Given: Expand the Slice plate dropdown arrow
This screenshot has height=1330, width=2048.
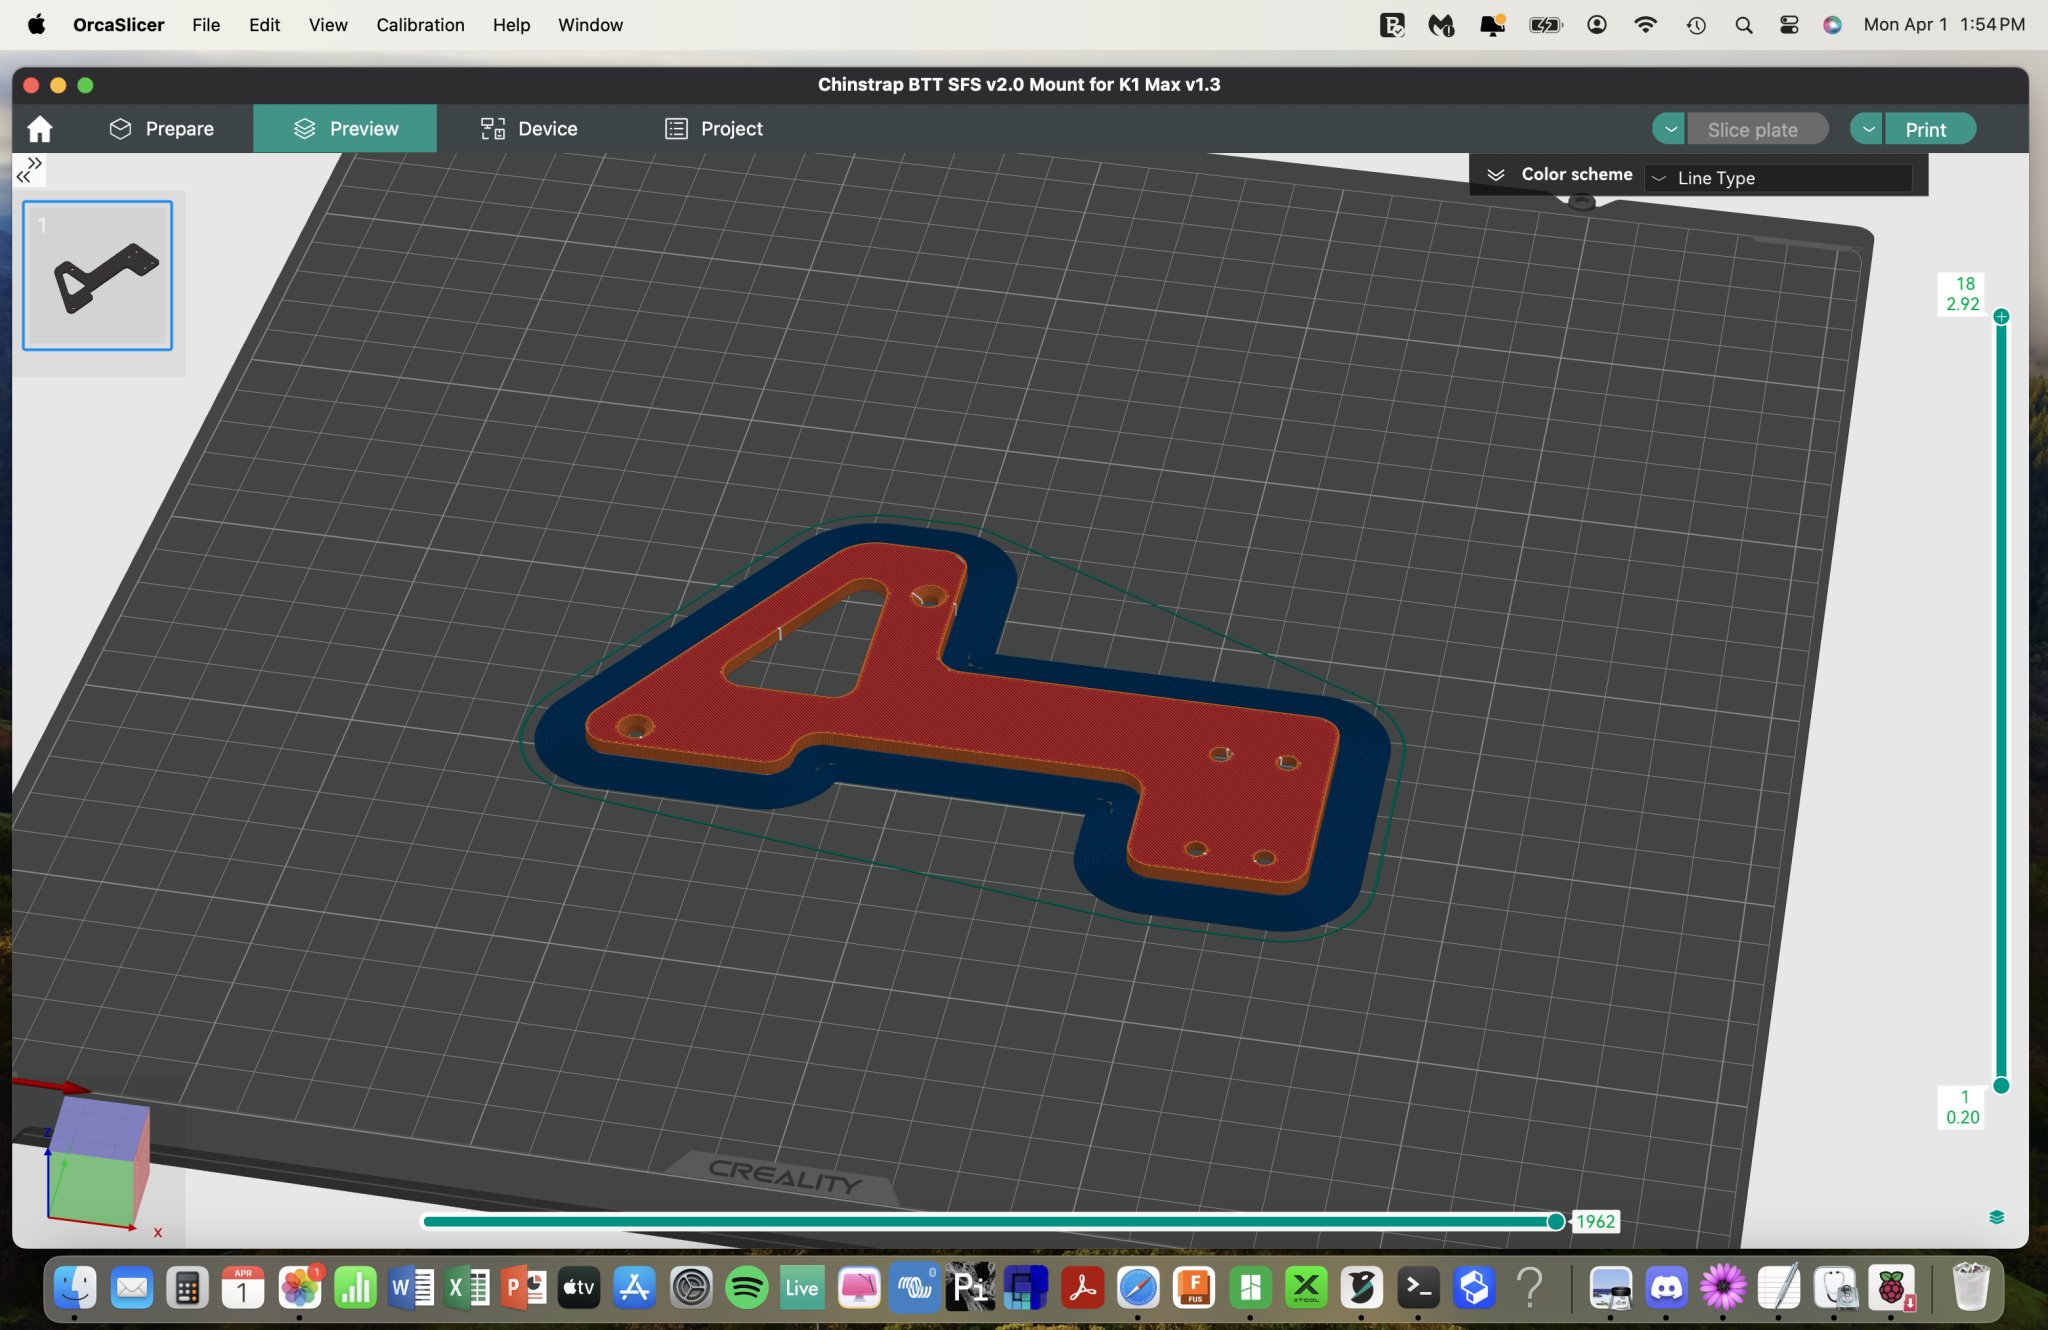Looking at the screenshot, I should pyautogui.click(x=1669, y=129).
